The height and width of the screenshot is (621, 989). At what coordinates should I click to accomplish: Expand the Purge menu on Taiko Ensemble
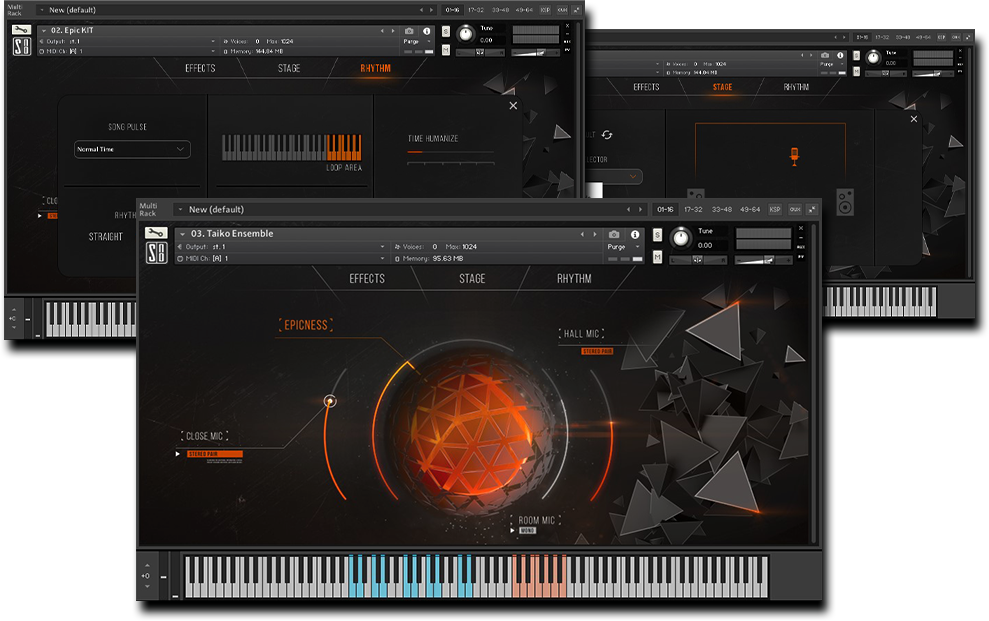[622, 246]
